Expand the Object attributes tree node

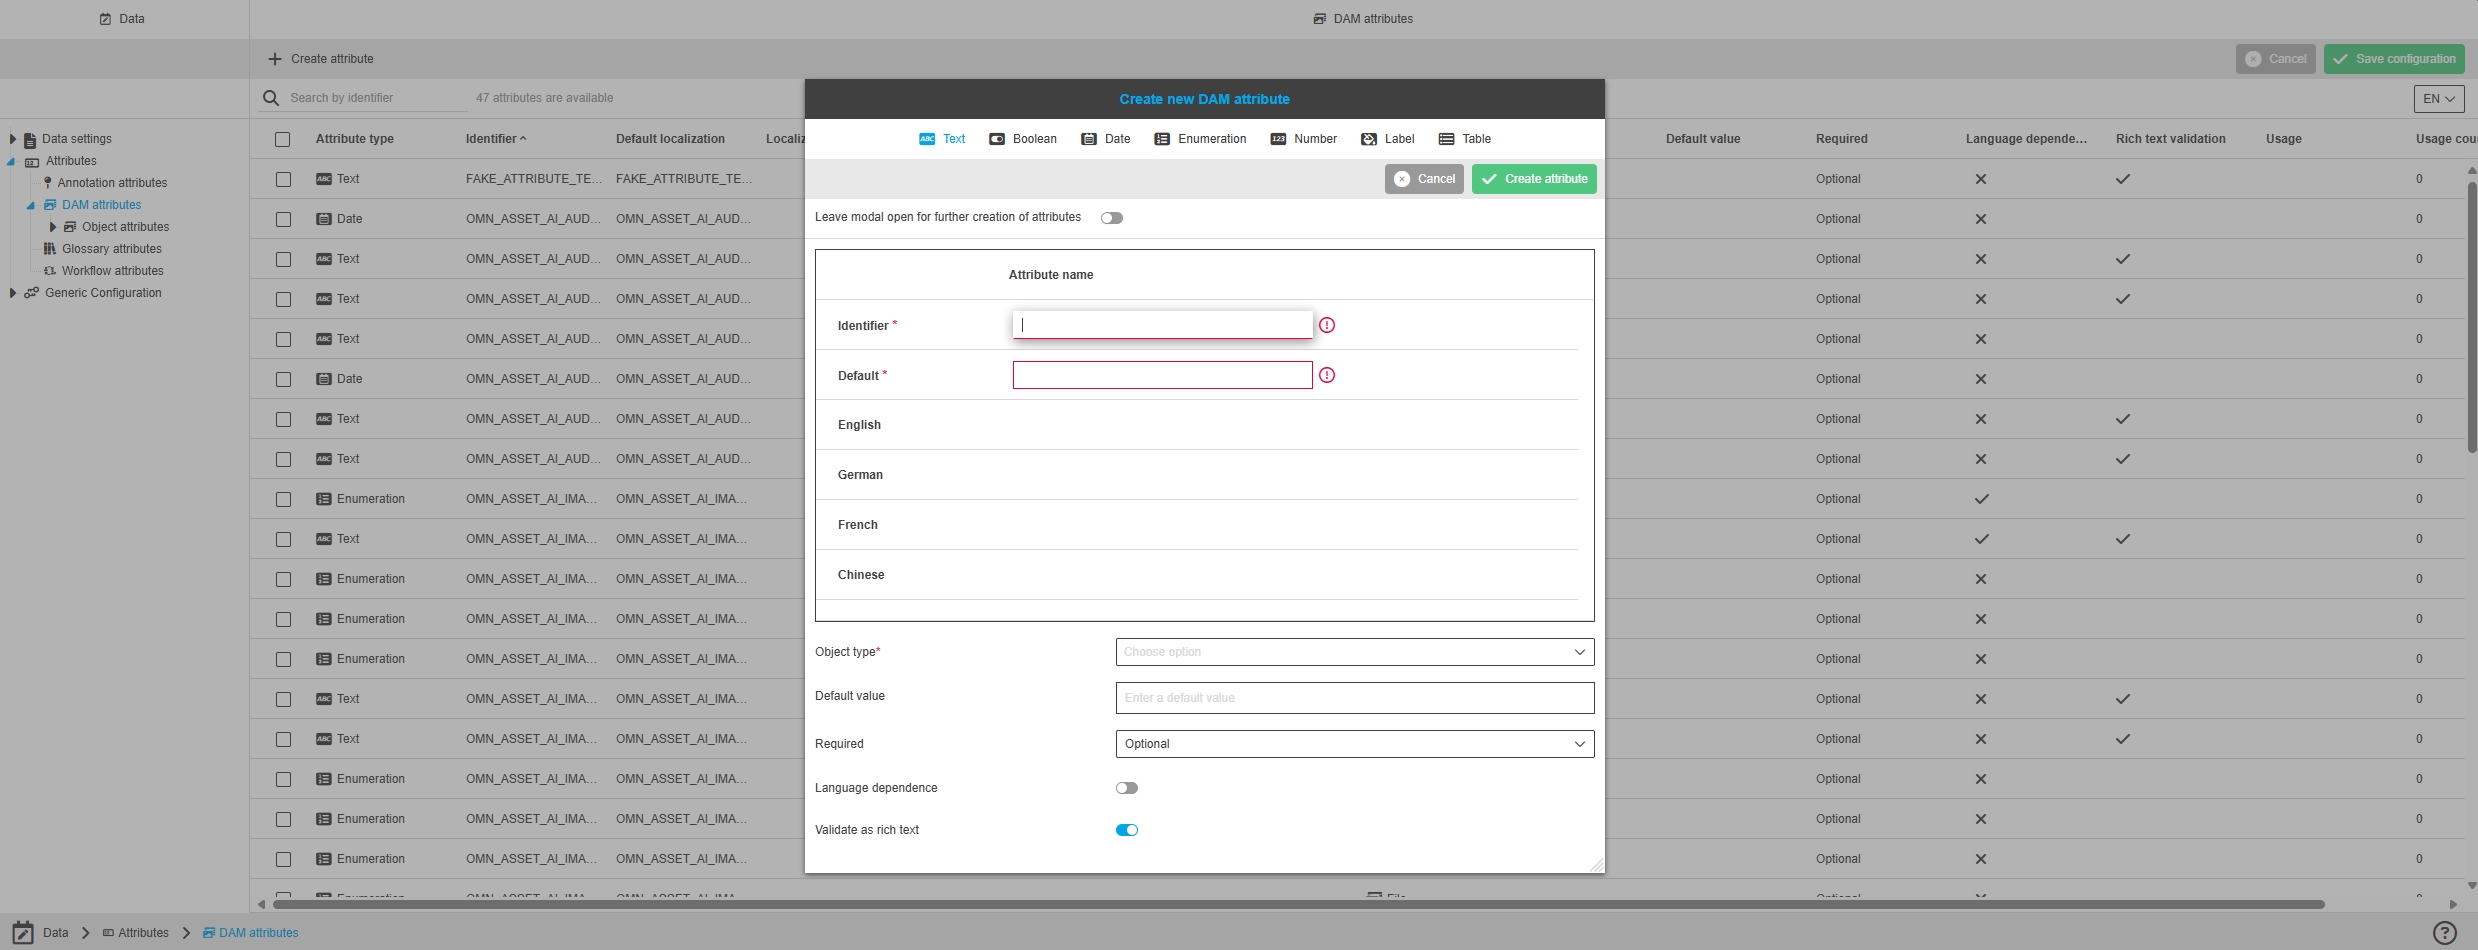[53, 227]
